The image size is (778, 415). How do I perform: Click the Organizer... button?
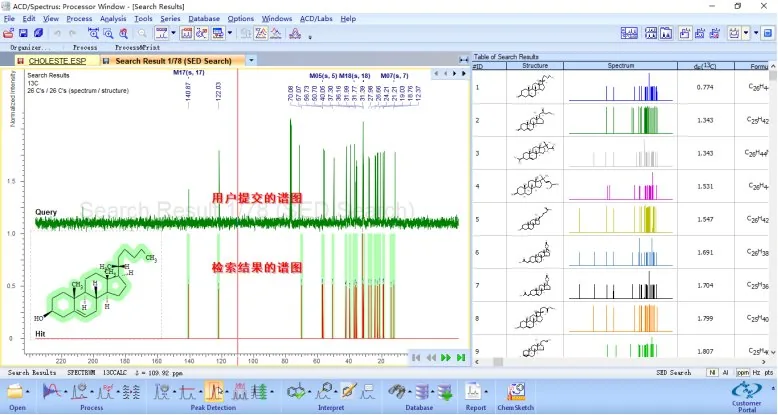click(x=30, y=48)
